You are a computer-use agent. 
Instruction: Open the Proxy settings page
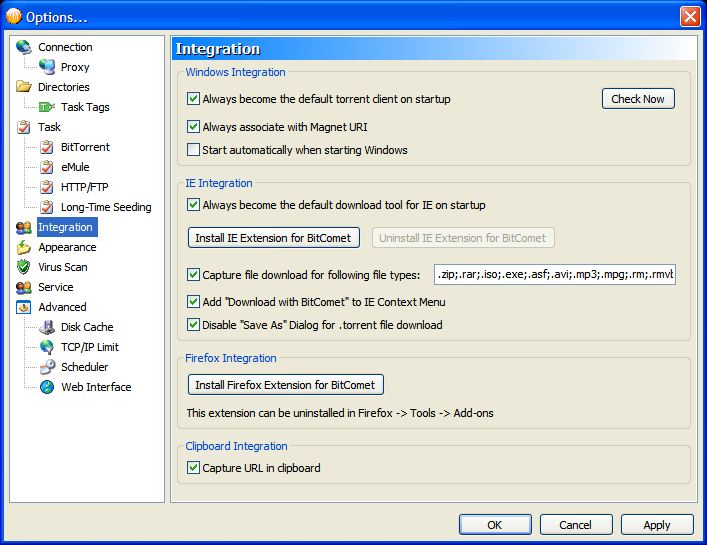[75, 67]
